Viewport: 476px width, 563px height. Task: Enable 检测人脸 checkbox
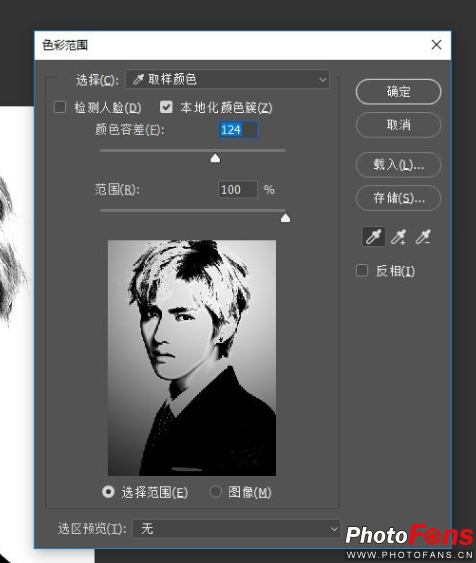click(x=60, y=107)
